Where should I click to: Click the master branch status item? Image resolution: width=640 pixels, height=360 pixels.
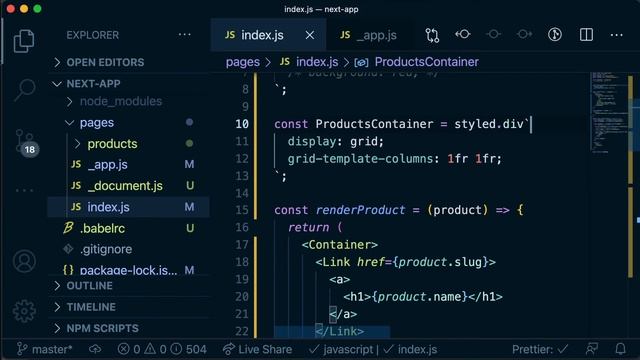(x=44, y=349)
